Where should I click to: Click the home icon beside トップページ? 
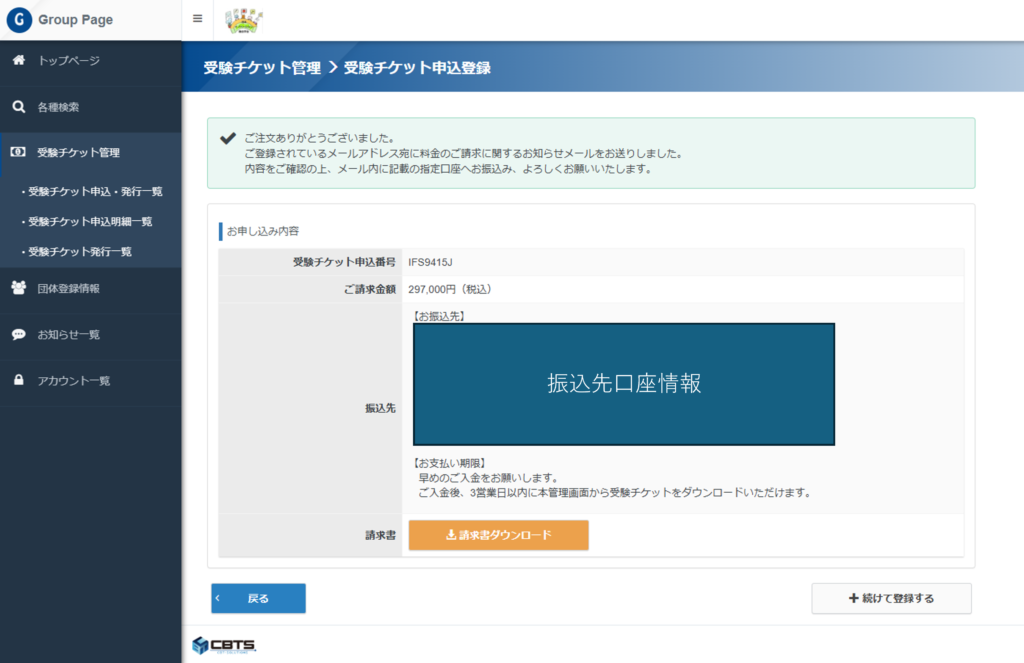point(18,61)
